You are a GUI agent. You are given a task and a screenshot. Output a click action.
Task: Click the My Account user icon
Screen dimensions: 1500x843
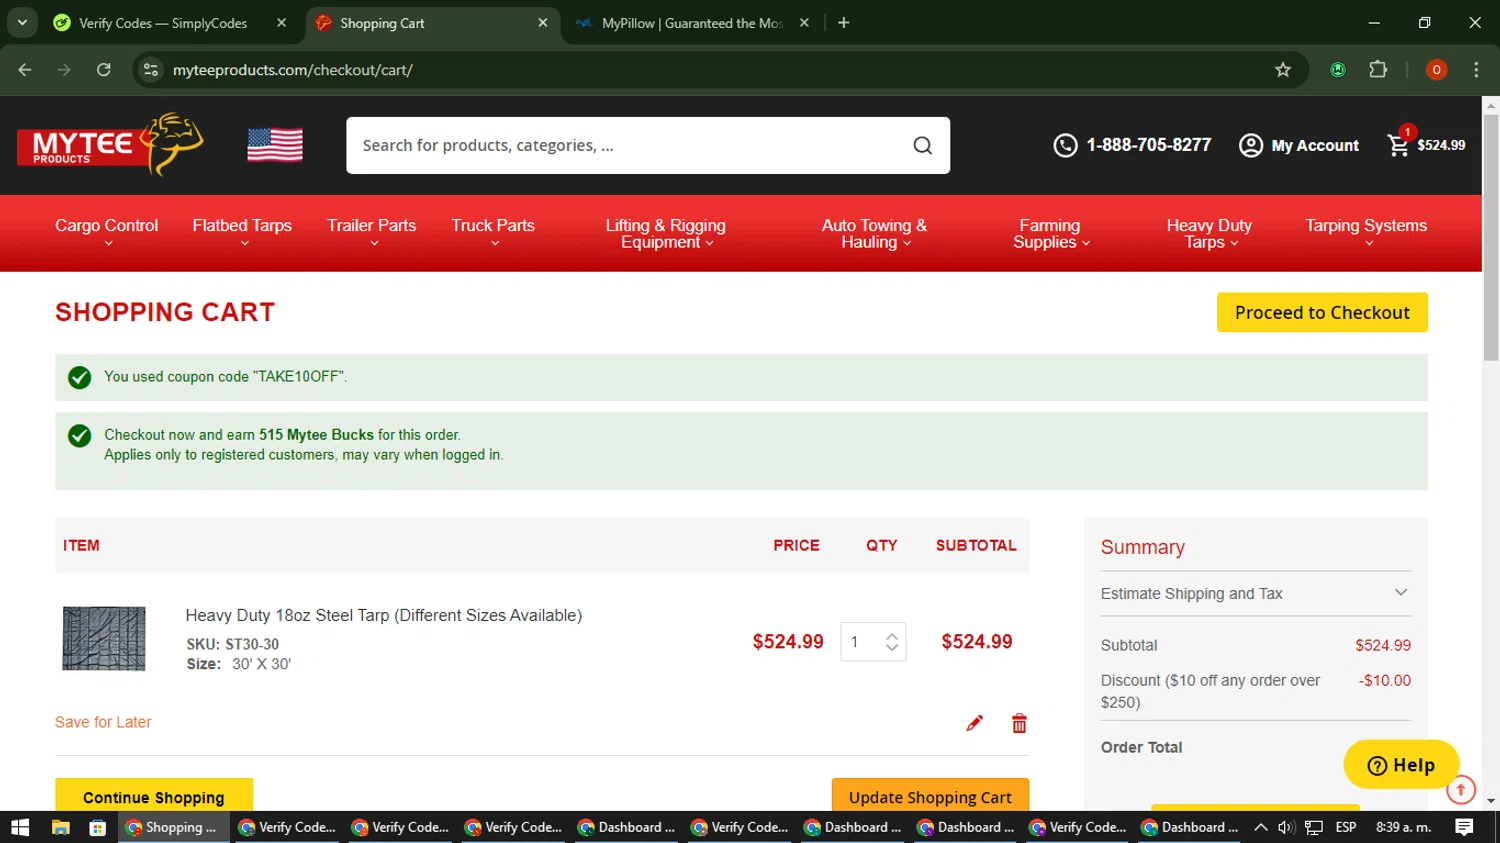1250,146
